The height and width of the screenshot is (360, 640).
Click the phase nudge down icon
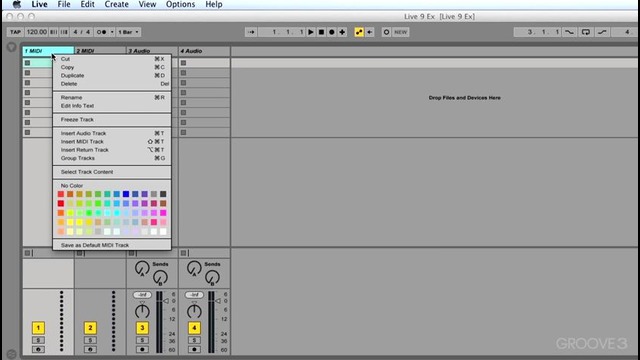pos(53,32)
